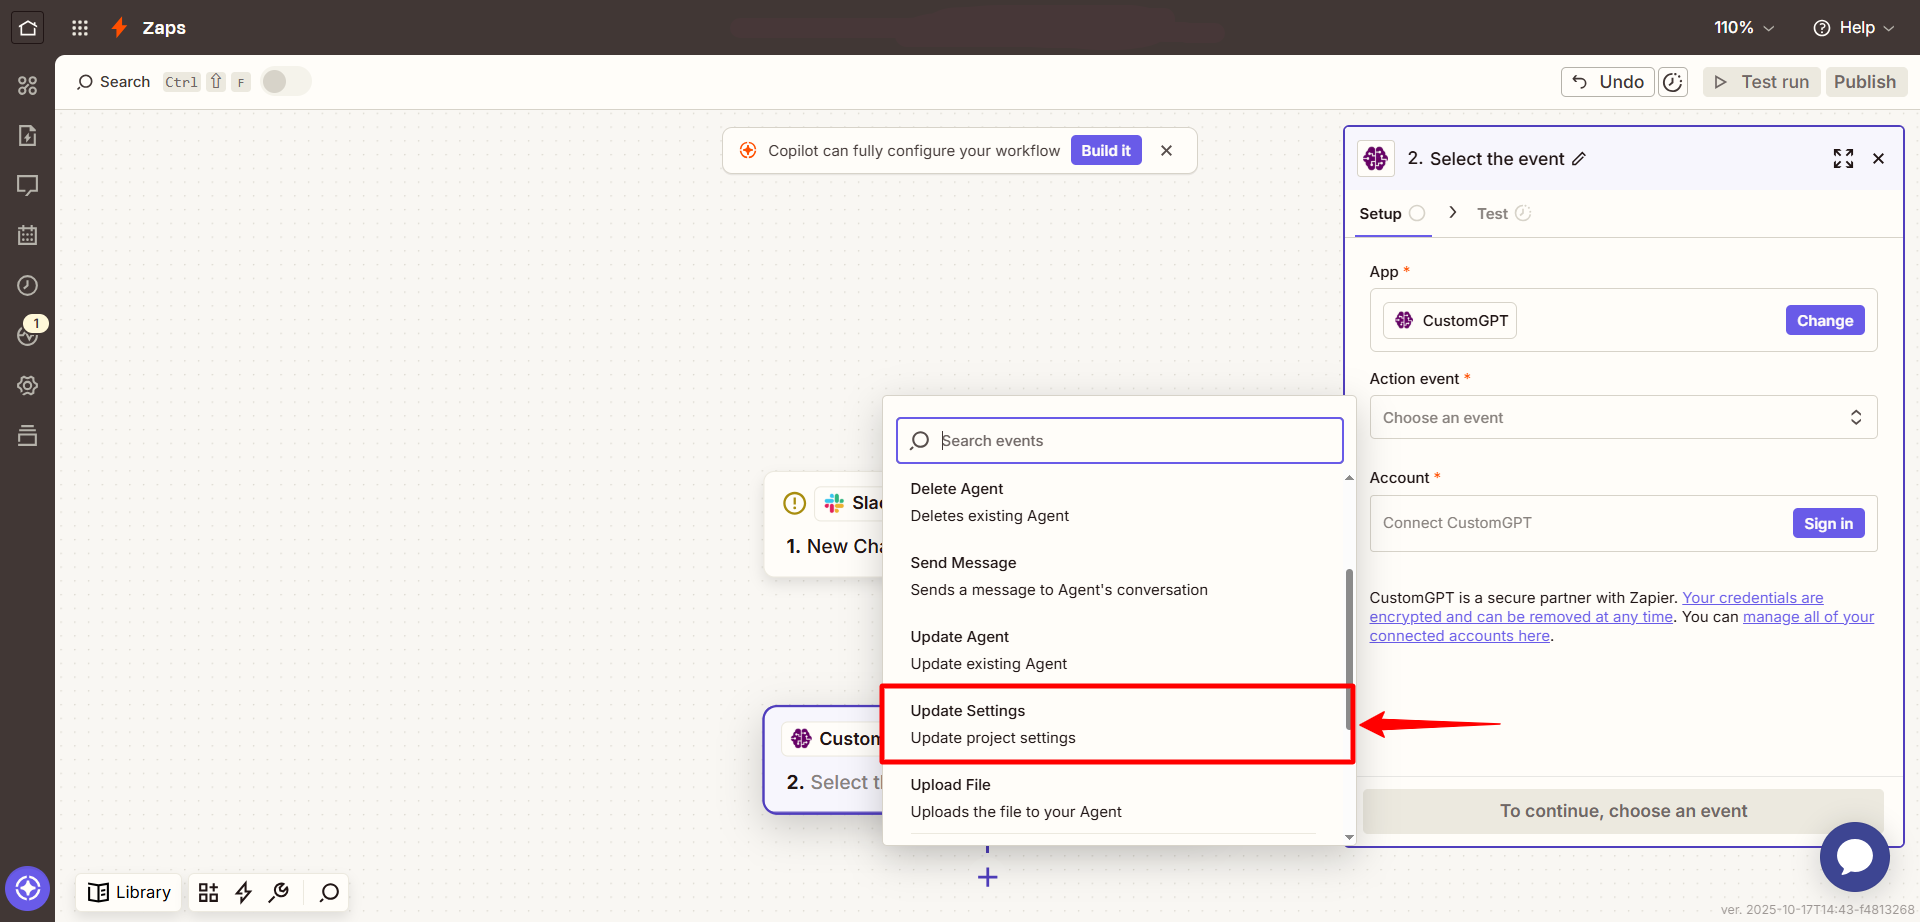Screen dimensions: 1920x922
Task: Click the event list scroll up arrow
Action: [x=1349, y=478]
